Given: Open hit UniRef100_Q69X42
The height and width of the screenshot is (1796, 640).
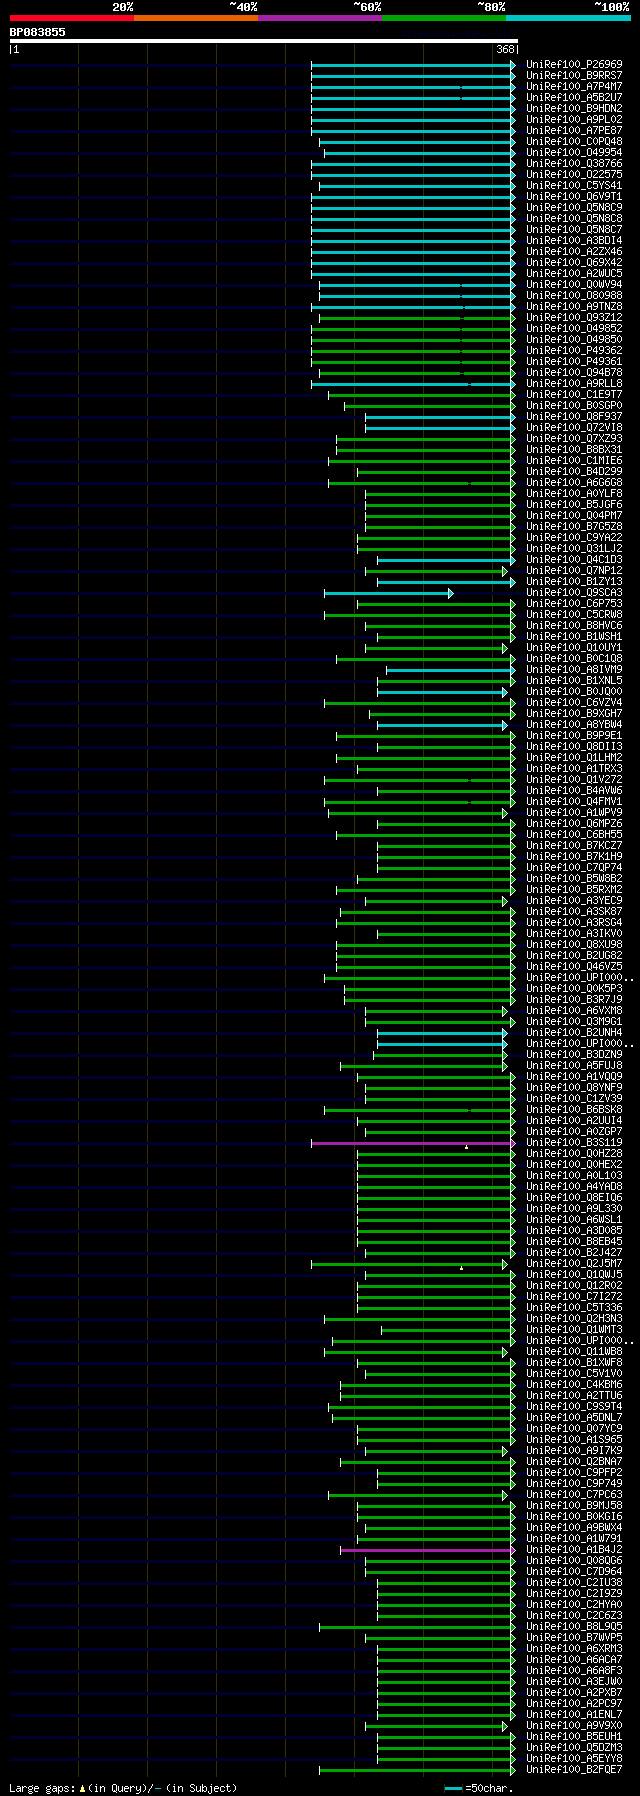Looking at the screenshot, I should (574, 263).
